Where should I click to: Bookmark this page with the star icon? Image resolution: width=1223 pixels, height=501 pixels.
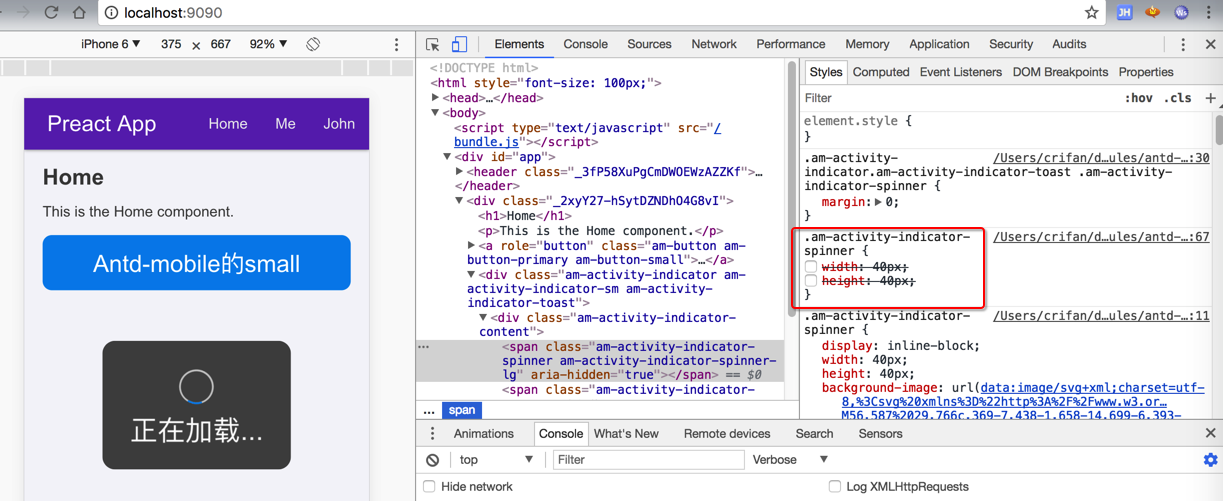pyautogui.click(x=1091, y=13)
